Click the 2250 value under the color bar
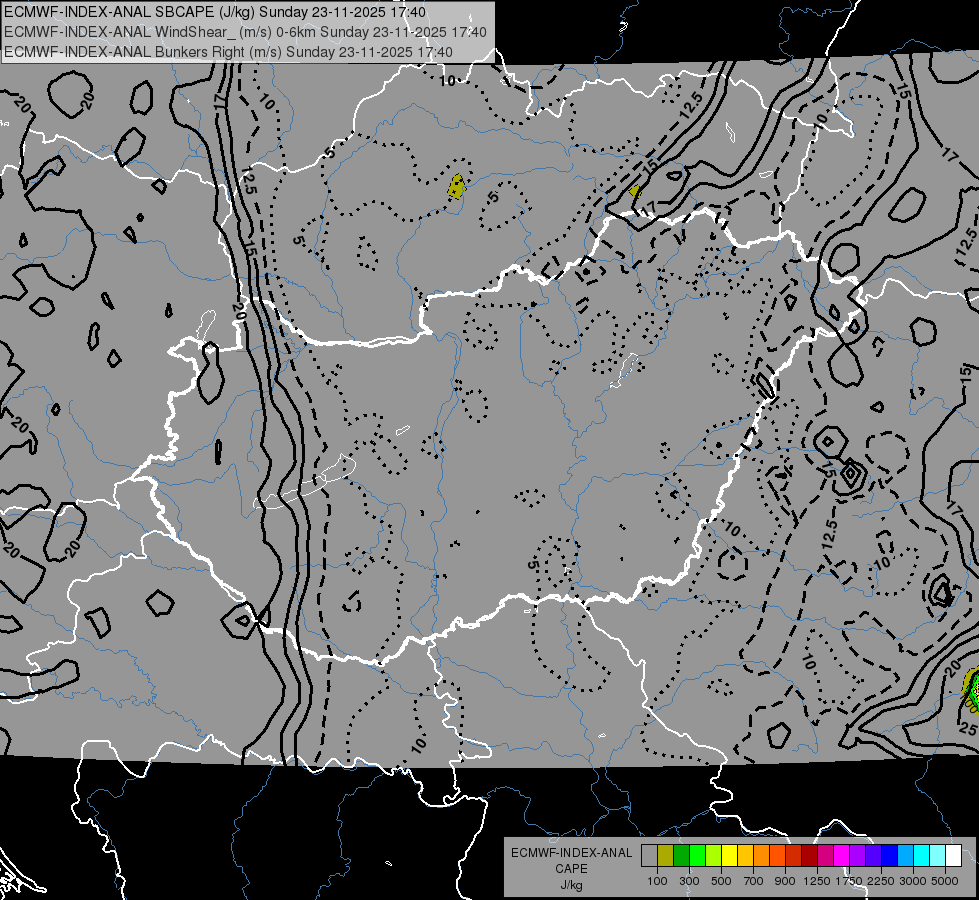Screen dimensions: 979x900 point(880,881)
